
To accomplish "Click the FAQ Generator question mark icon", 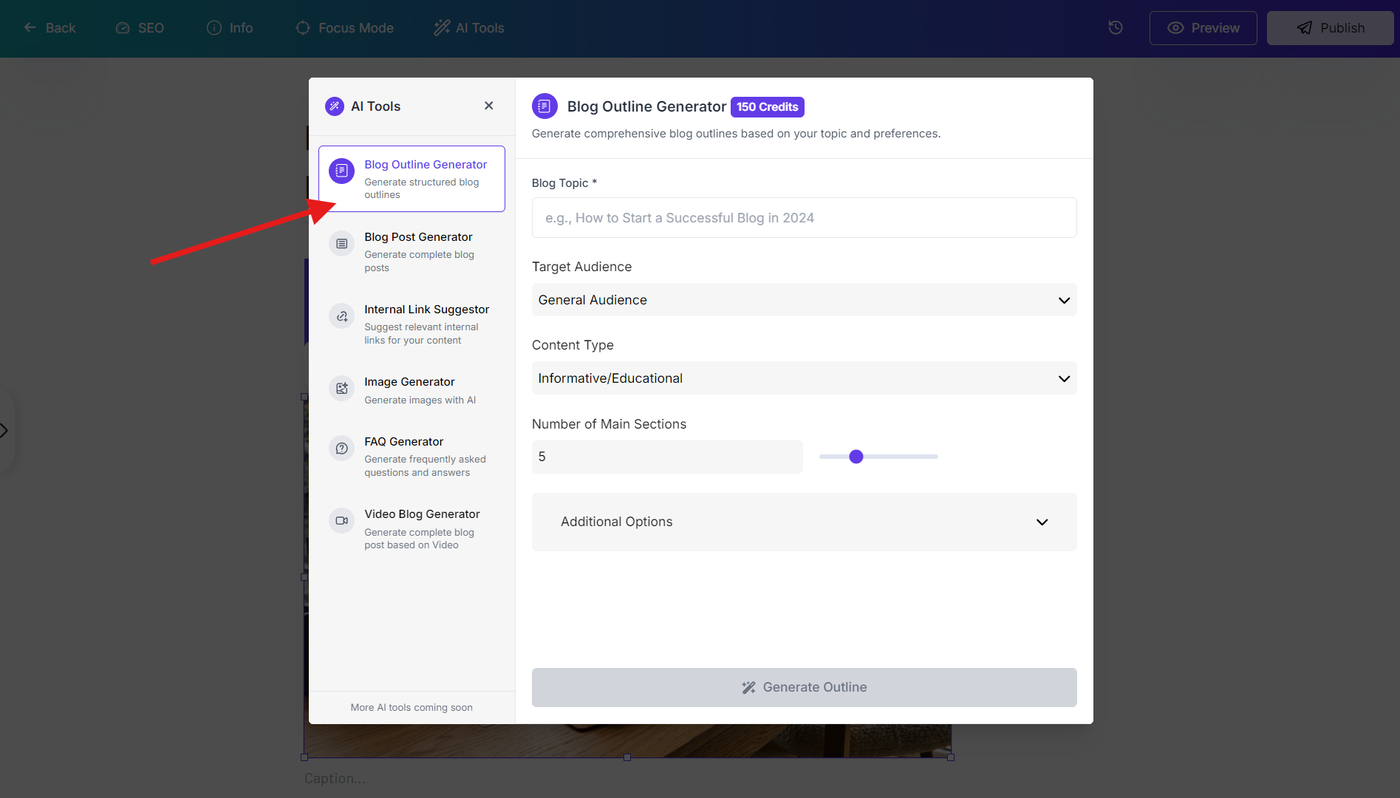I will click(342, 448).
